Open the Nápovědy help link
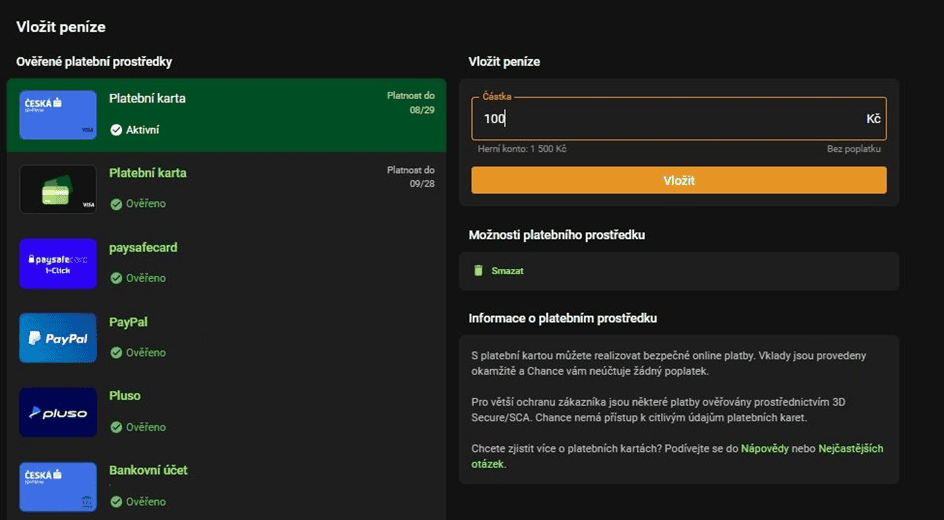944x520 pixels. click(765, 448)
